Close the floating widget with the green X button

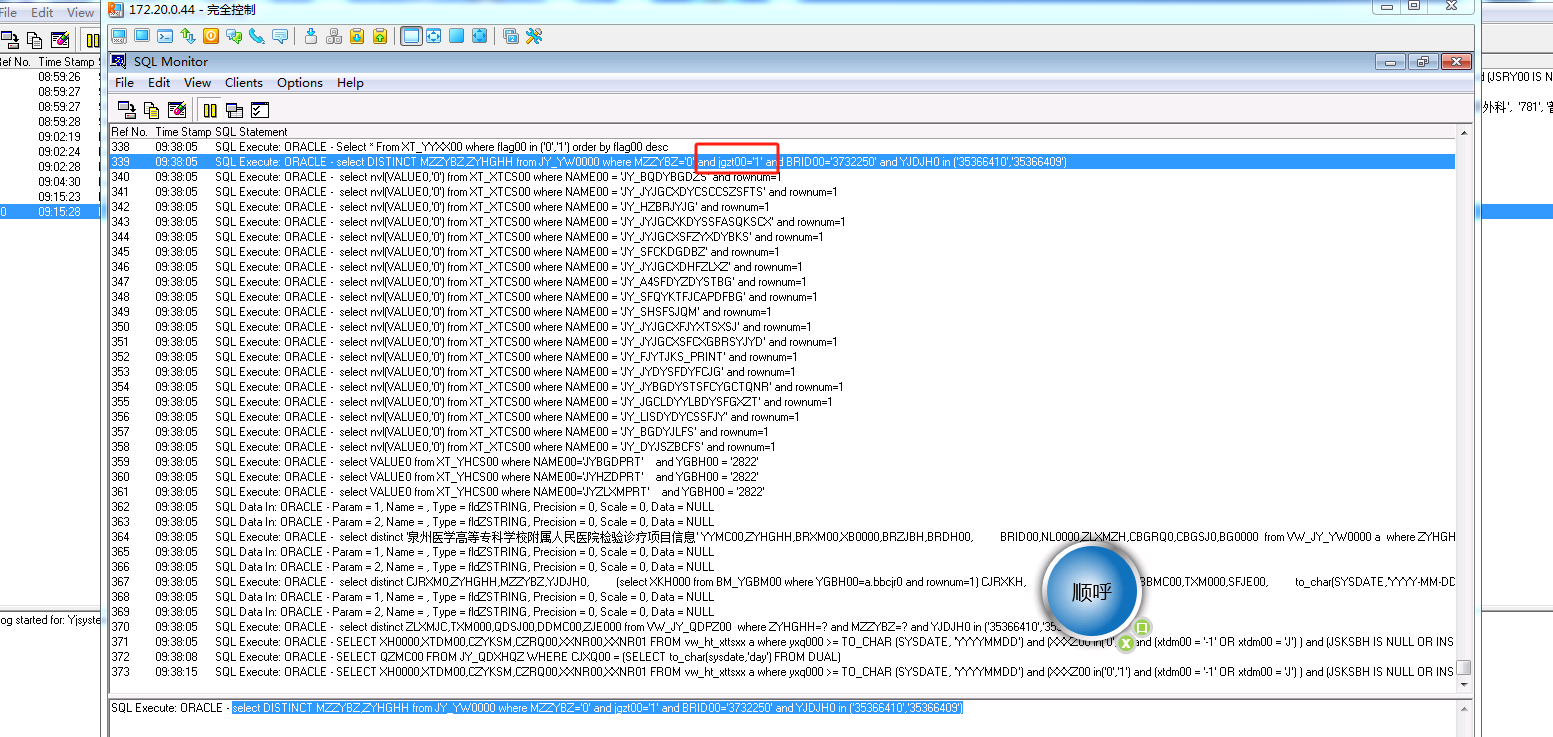click(1126, 642)
